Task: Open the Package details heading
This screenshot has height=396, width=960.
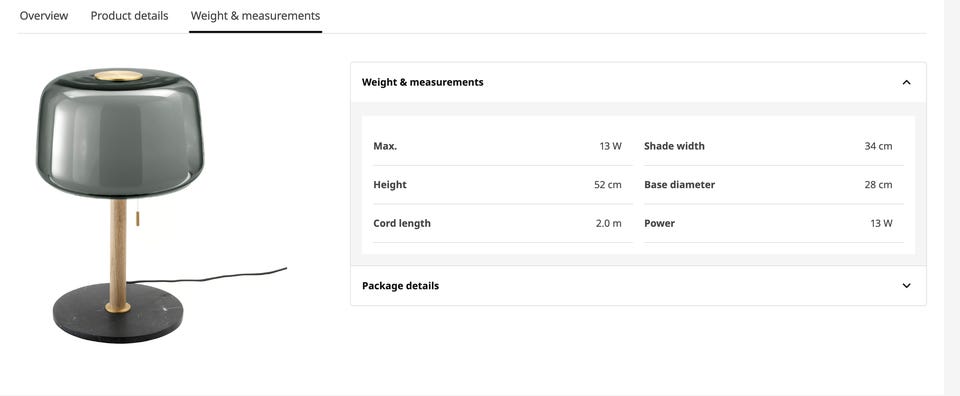Action: point(400,286)
